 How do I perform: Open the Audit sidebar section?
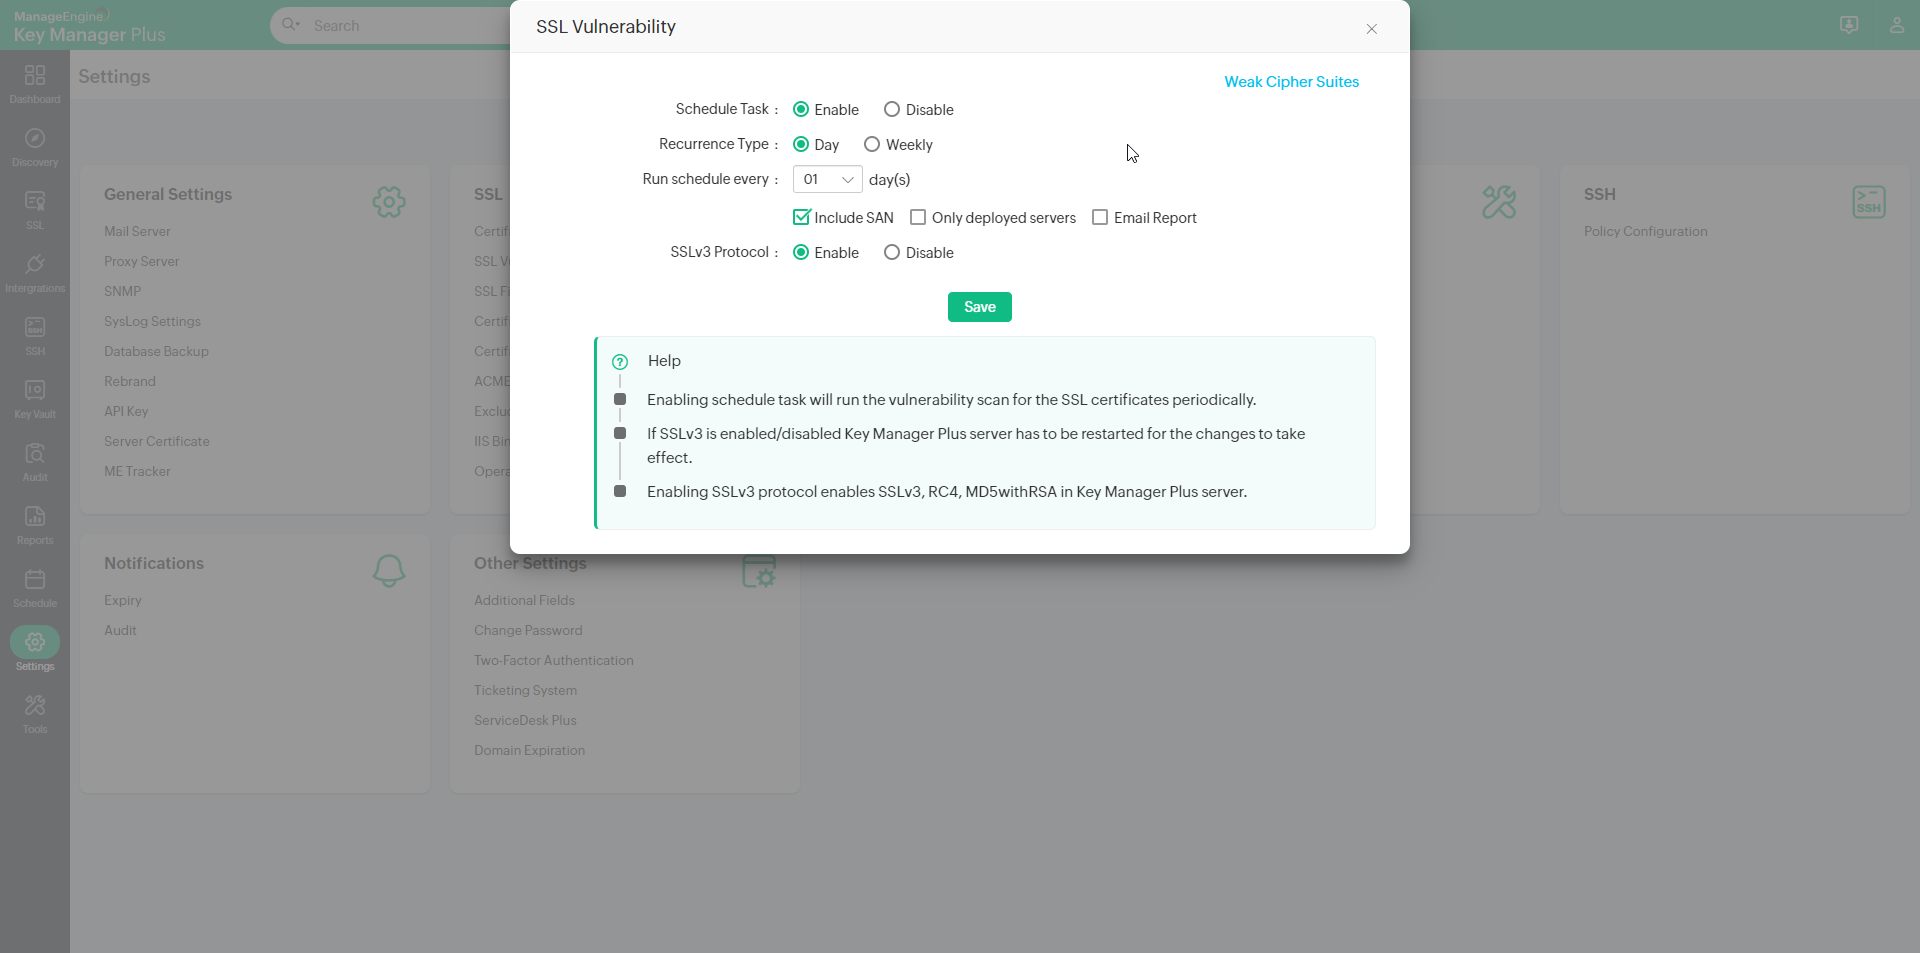(x=35, y=462)
